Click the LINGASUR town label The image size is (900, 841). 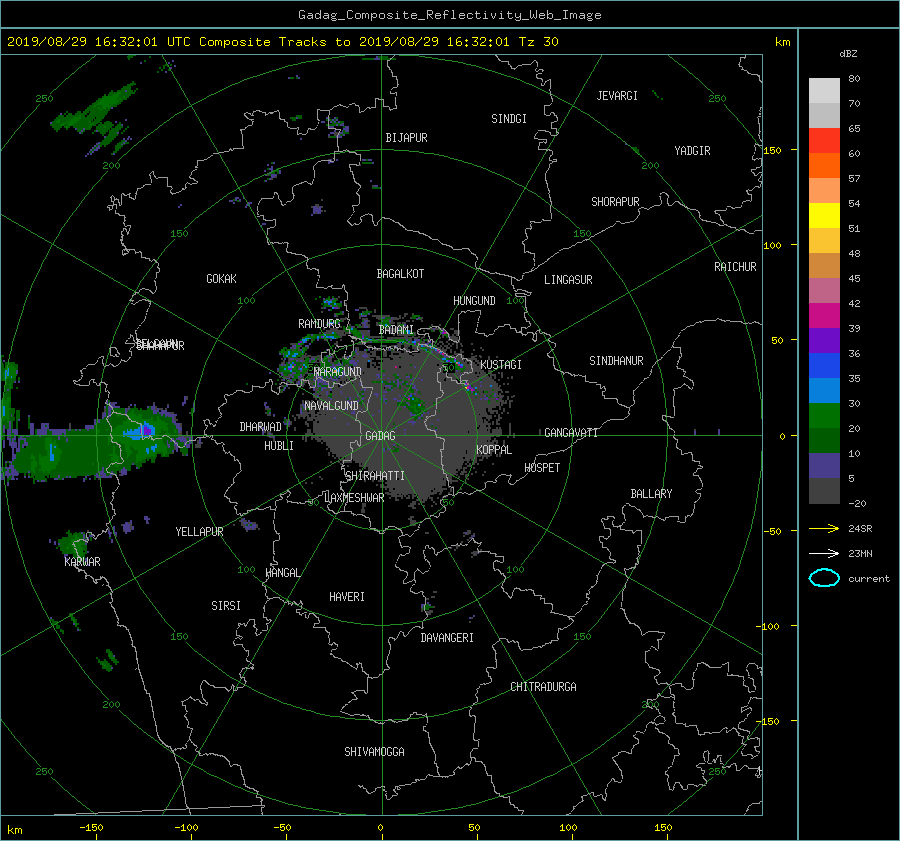coord(568,280)
